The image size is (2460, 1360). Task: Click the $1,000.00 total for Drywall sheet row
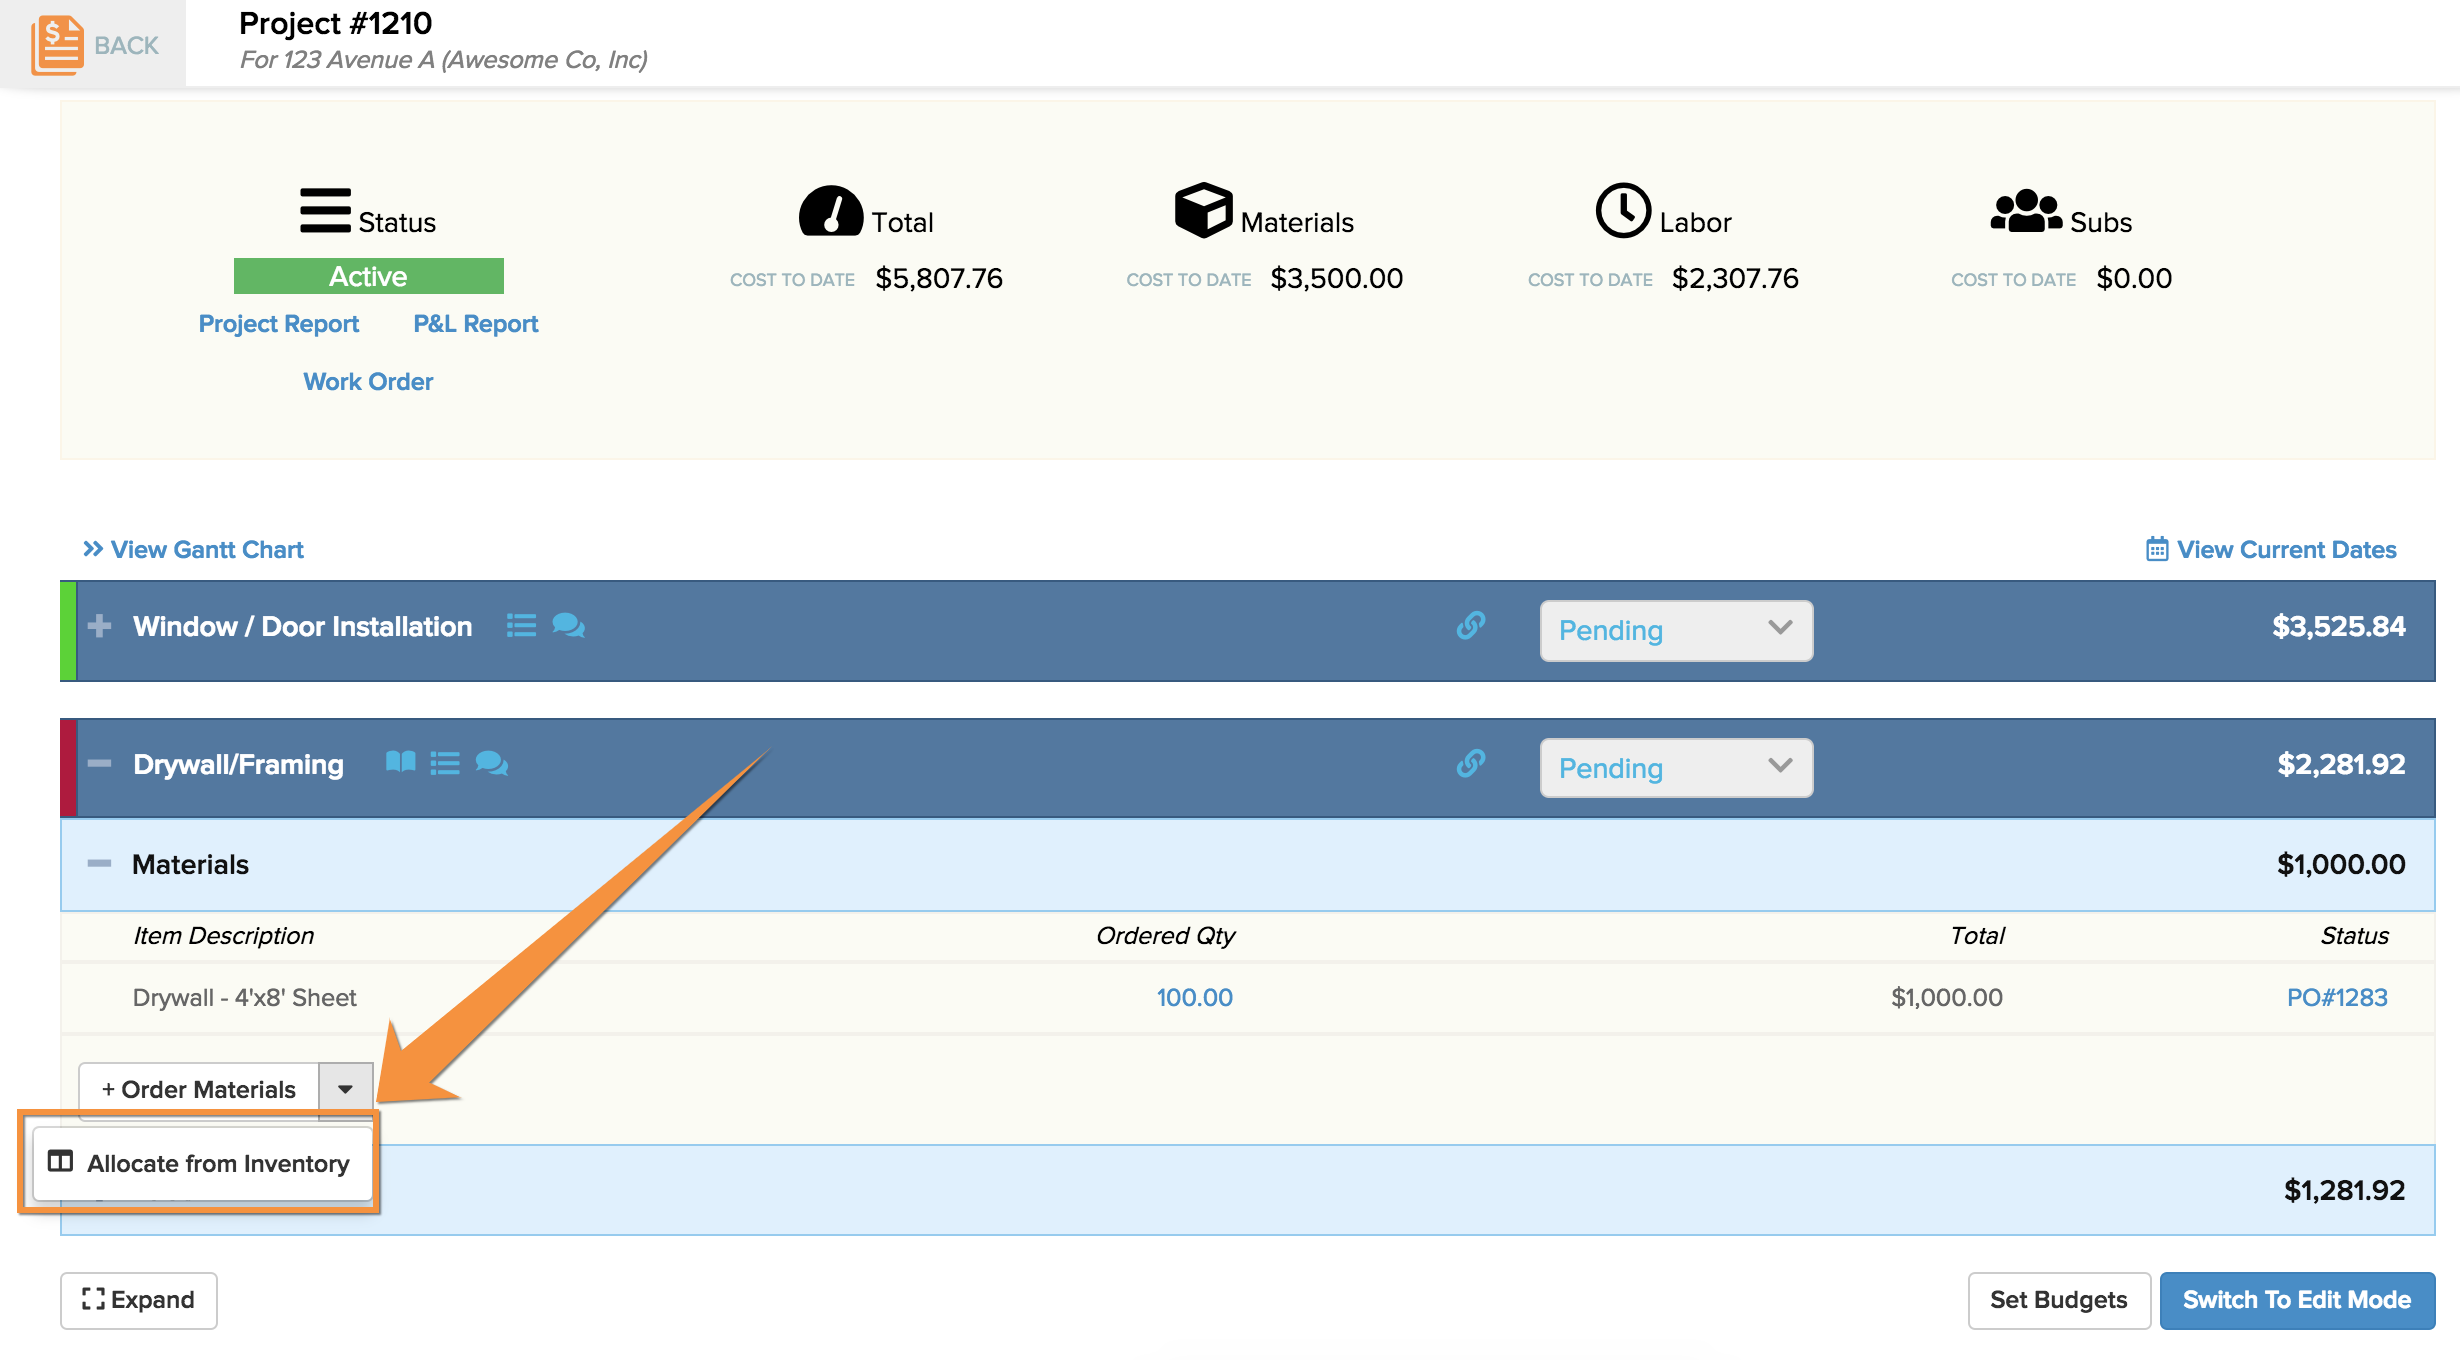coord(1946,997)
